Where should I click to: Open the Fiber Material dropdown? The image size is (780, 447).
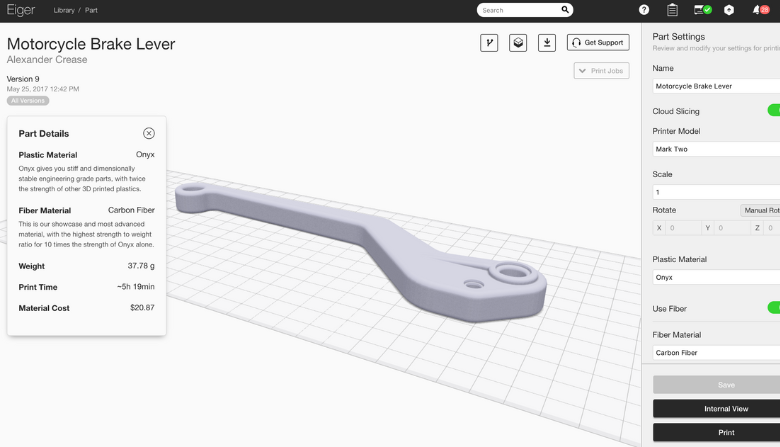(715, 353)
